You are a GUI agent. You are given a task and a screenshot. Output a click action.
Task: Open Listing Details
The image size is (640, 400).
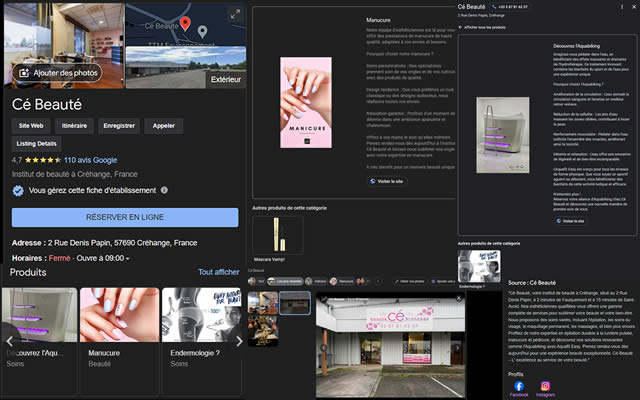36,144
